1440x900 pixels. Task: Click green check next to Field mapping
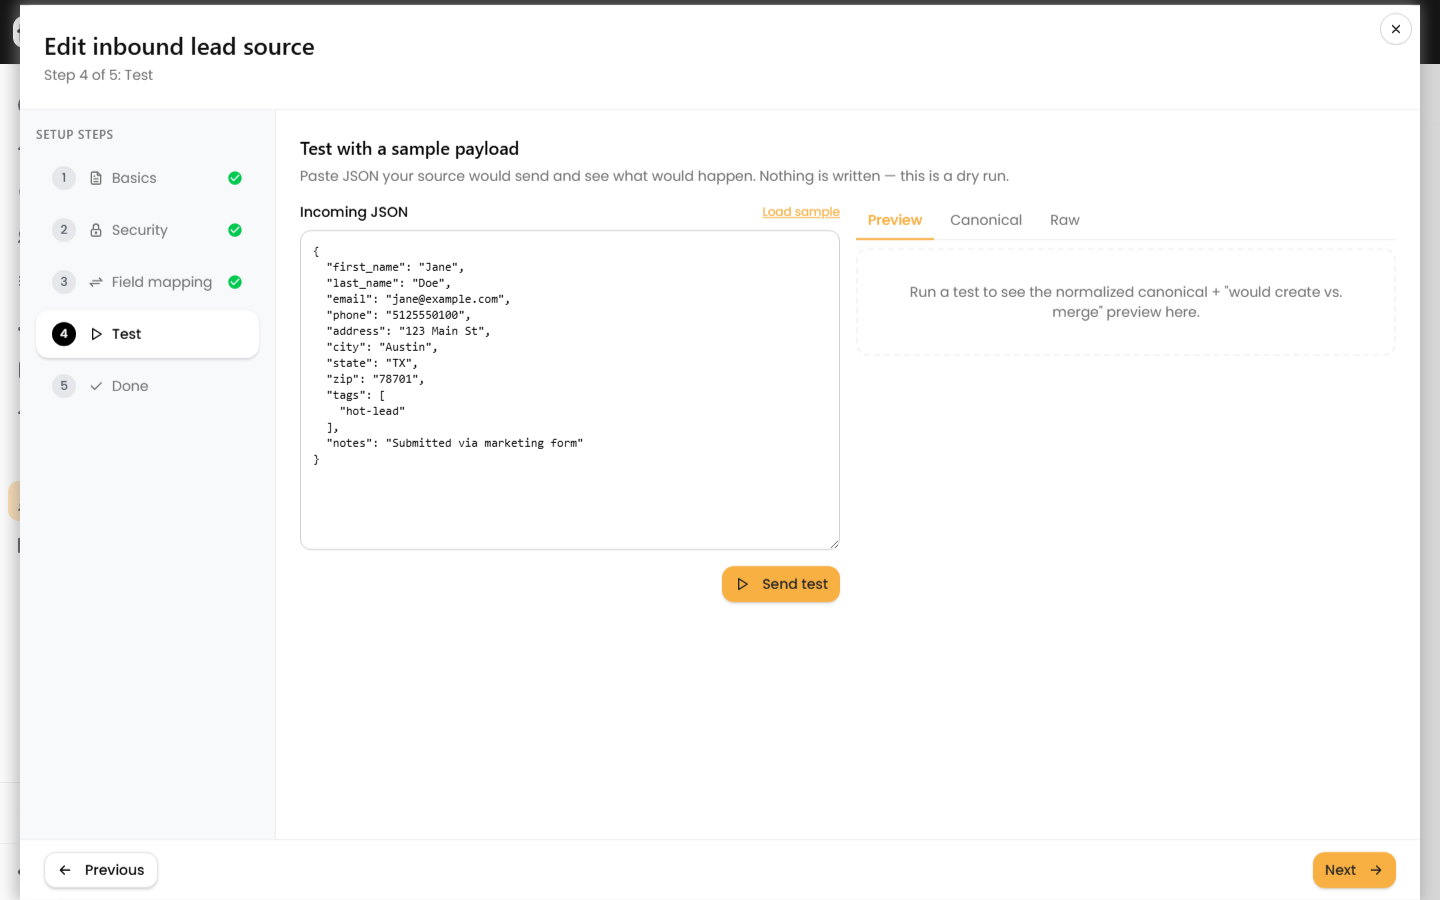click(x=235, y=282)
